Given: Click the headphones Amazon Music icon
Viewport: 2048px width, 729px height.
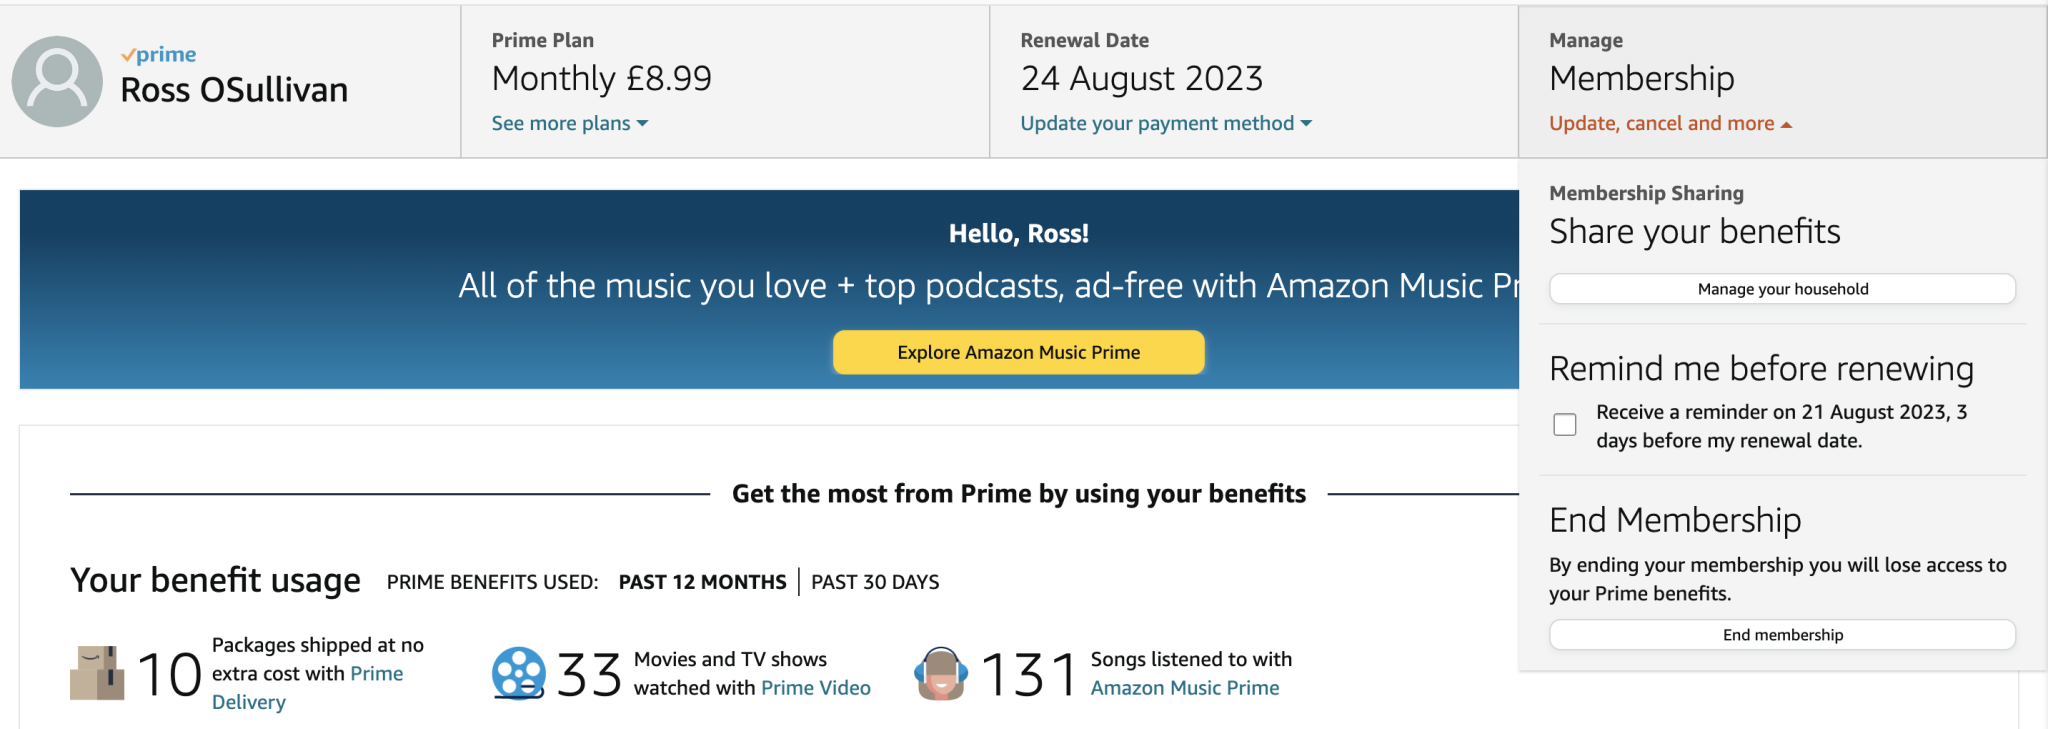Looking at the screenshot, I should point(941,673).
